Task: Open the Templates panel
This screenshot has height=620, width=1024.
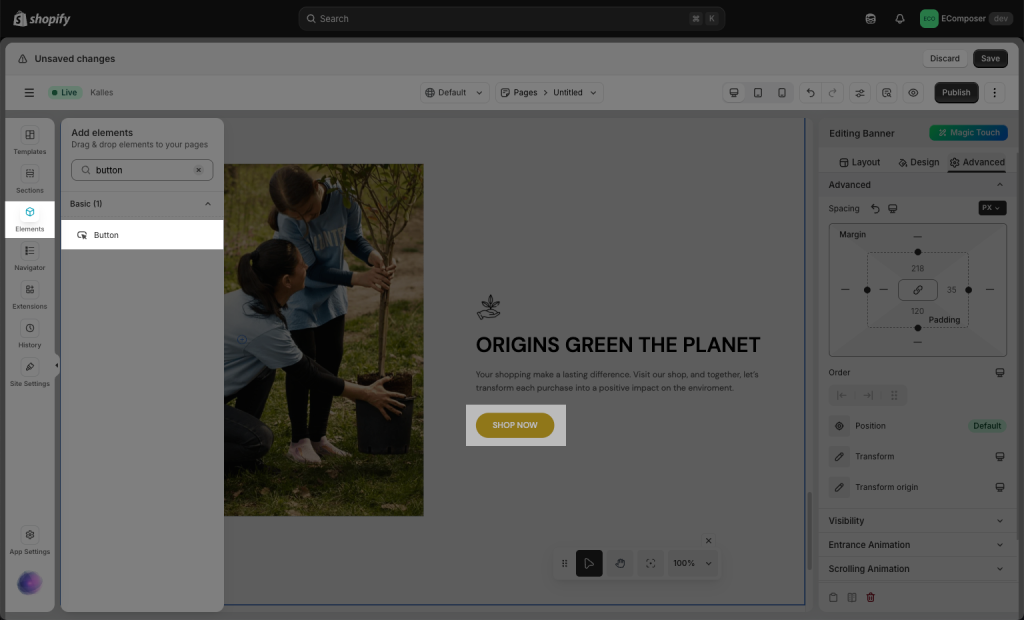Action: pyautogui.click(x=30, y=141)
